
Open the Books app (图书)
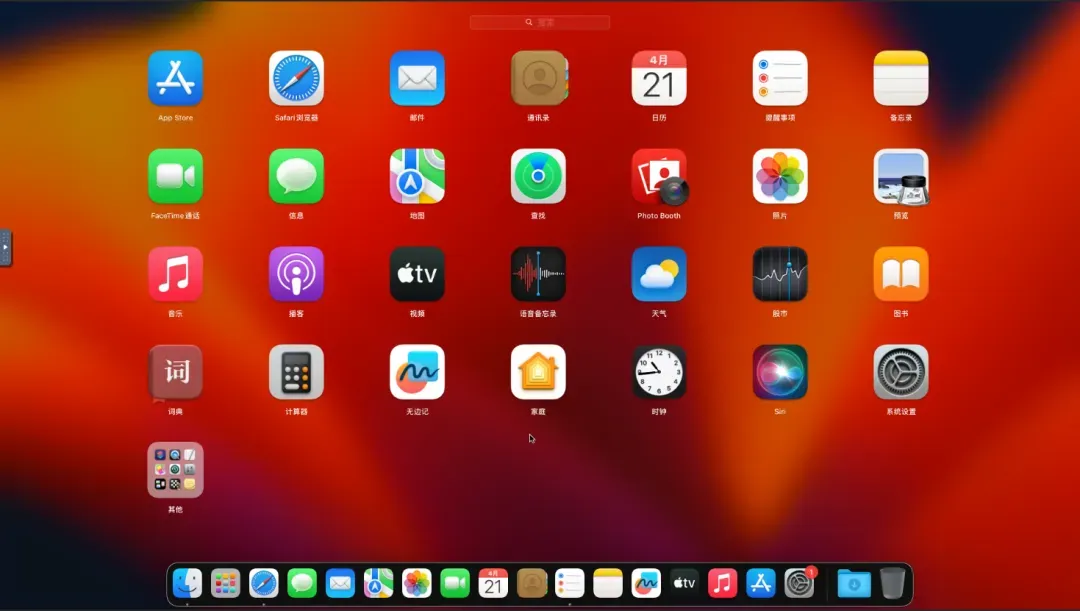click(x=901, y=274)
